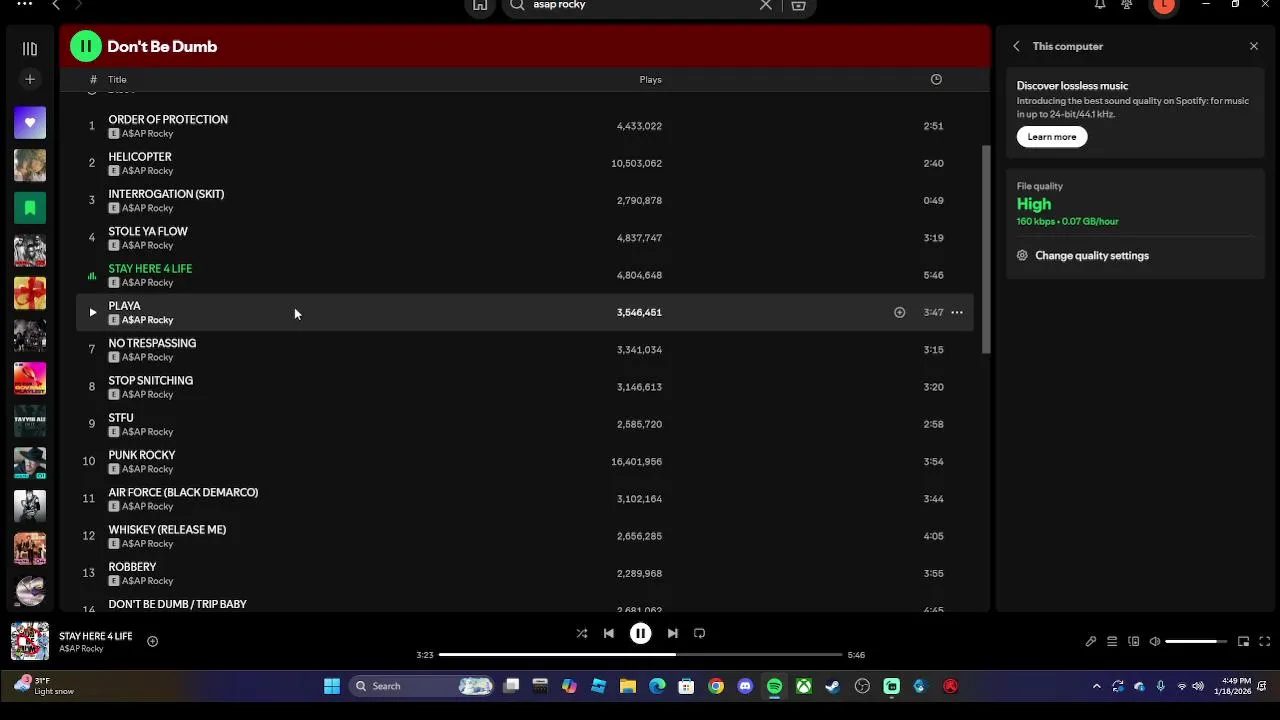Open Your Library sidebar icon

[x=30, y=48]
